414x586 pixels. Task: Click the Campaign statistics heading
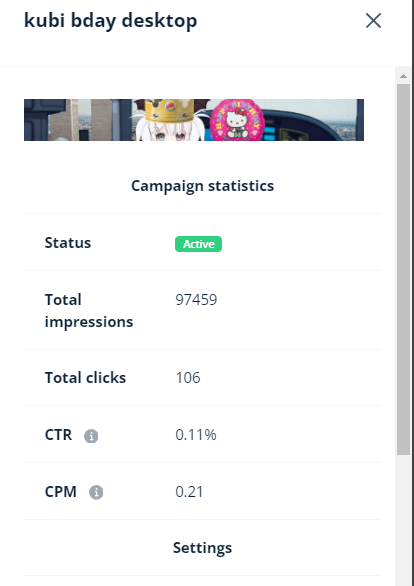[203, 186]
